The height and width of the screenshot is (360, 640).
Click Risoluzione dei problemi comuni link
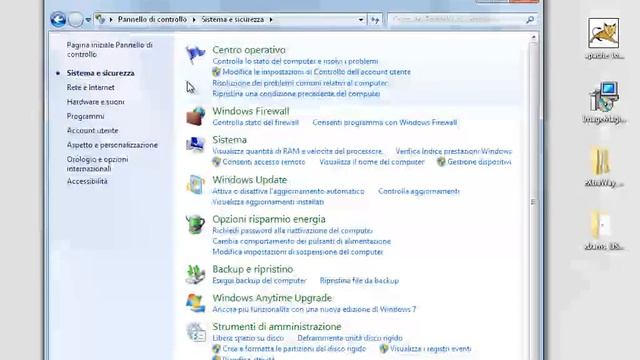[300, 83]
